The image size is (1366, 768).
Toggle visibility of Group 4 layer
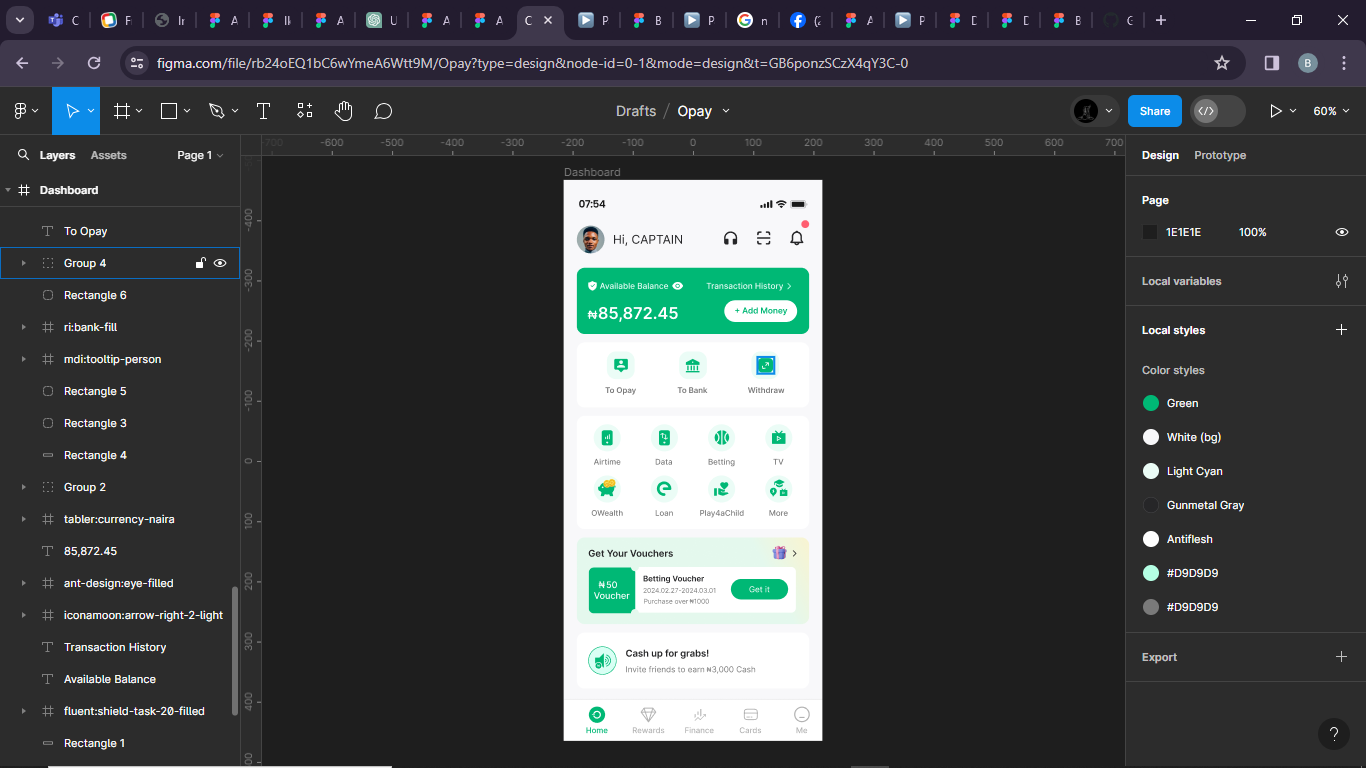coord(220,263)
